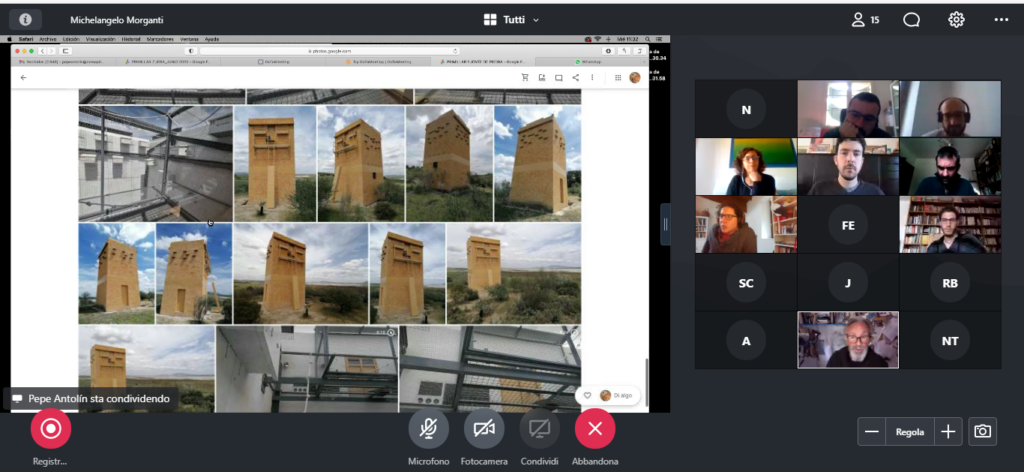Select the highlighted bearded man's video tile

coord(848,340)
